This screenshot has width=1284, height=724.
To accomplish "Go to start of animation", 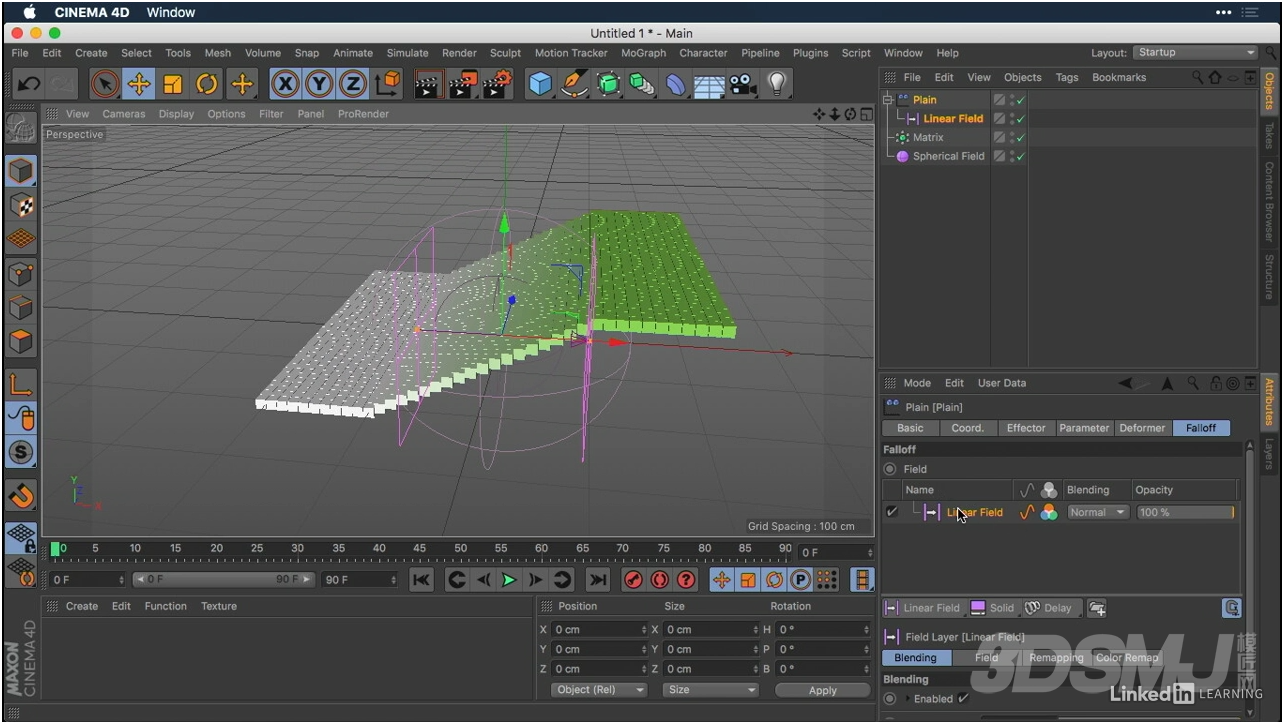I will coord(421,580).
